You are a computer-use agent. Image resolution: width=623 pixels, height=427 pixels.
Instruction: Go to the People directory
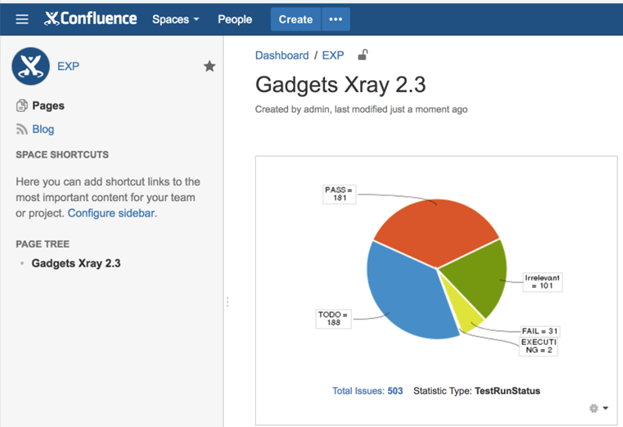point(235,19)
